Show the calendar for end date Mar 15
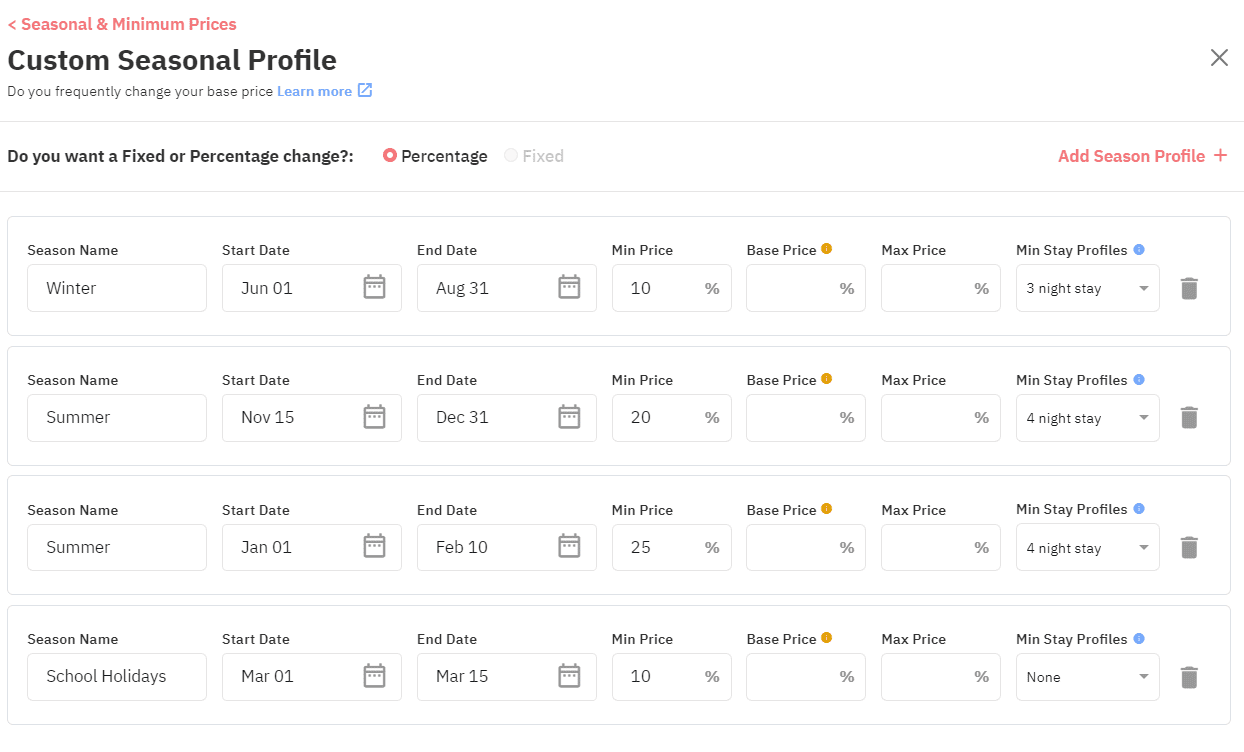 tap(569, 676)
